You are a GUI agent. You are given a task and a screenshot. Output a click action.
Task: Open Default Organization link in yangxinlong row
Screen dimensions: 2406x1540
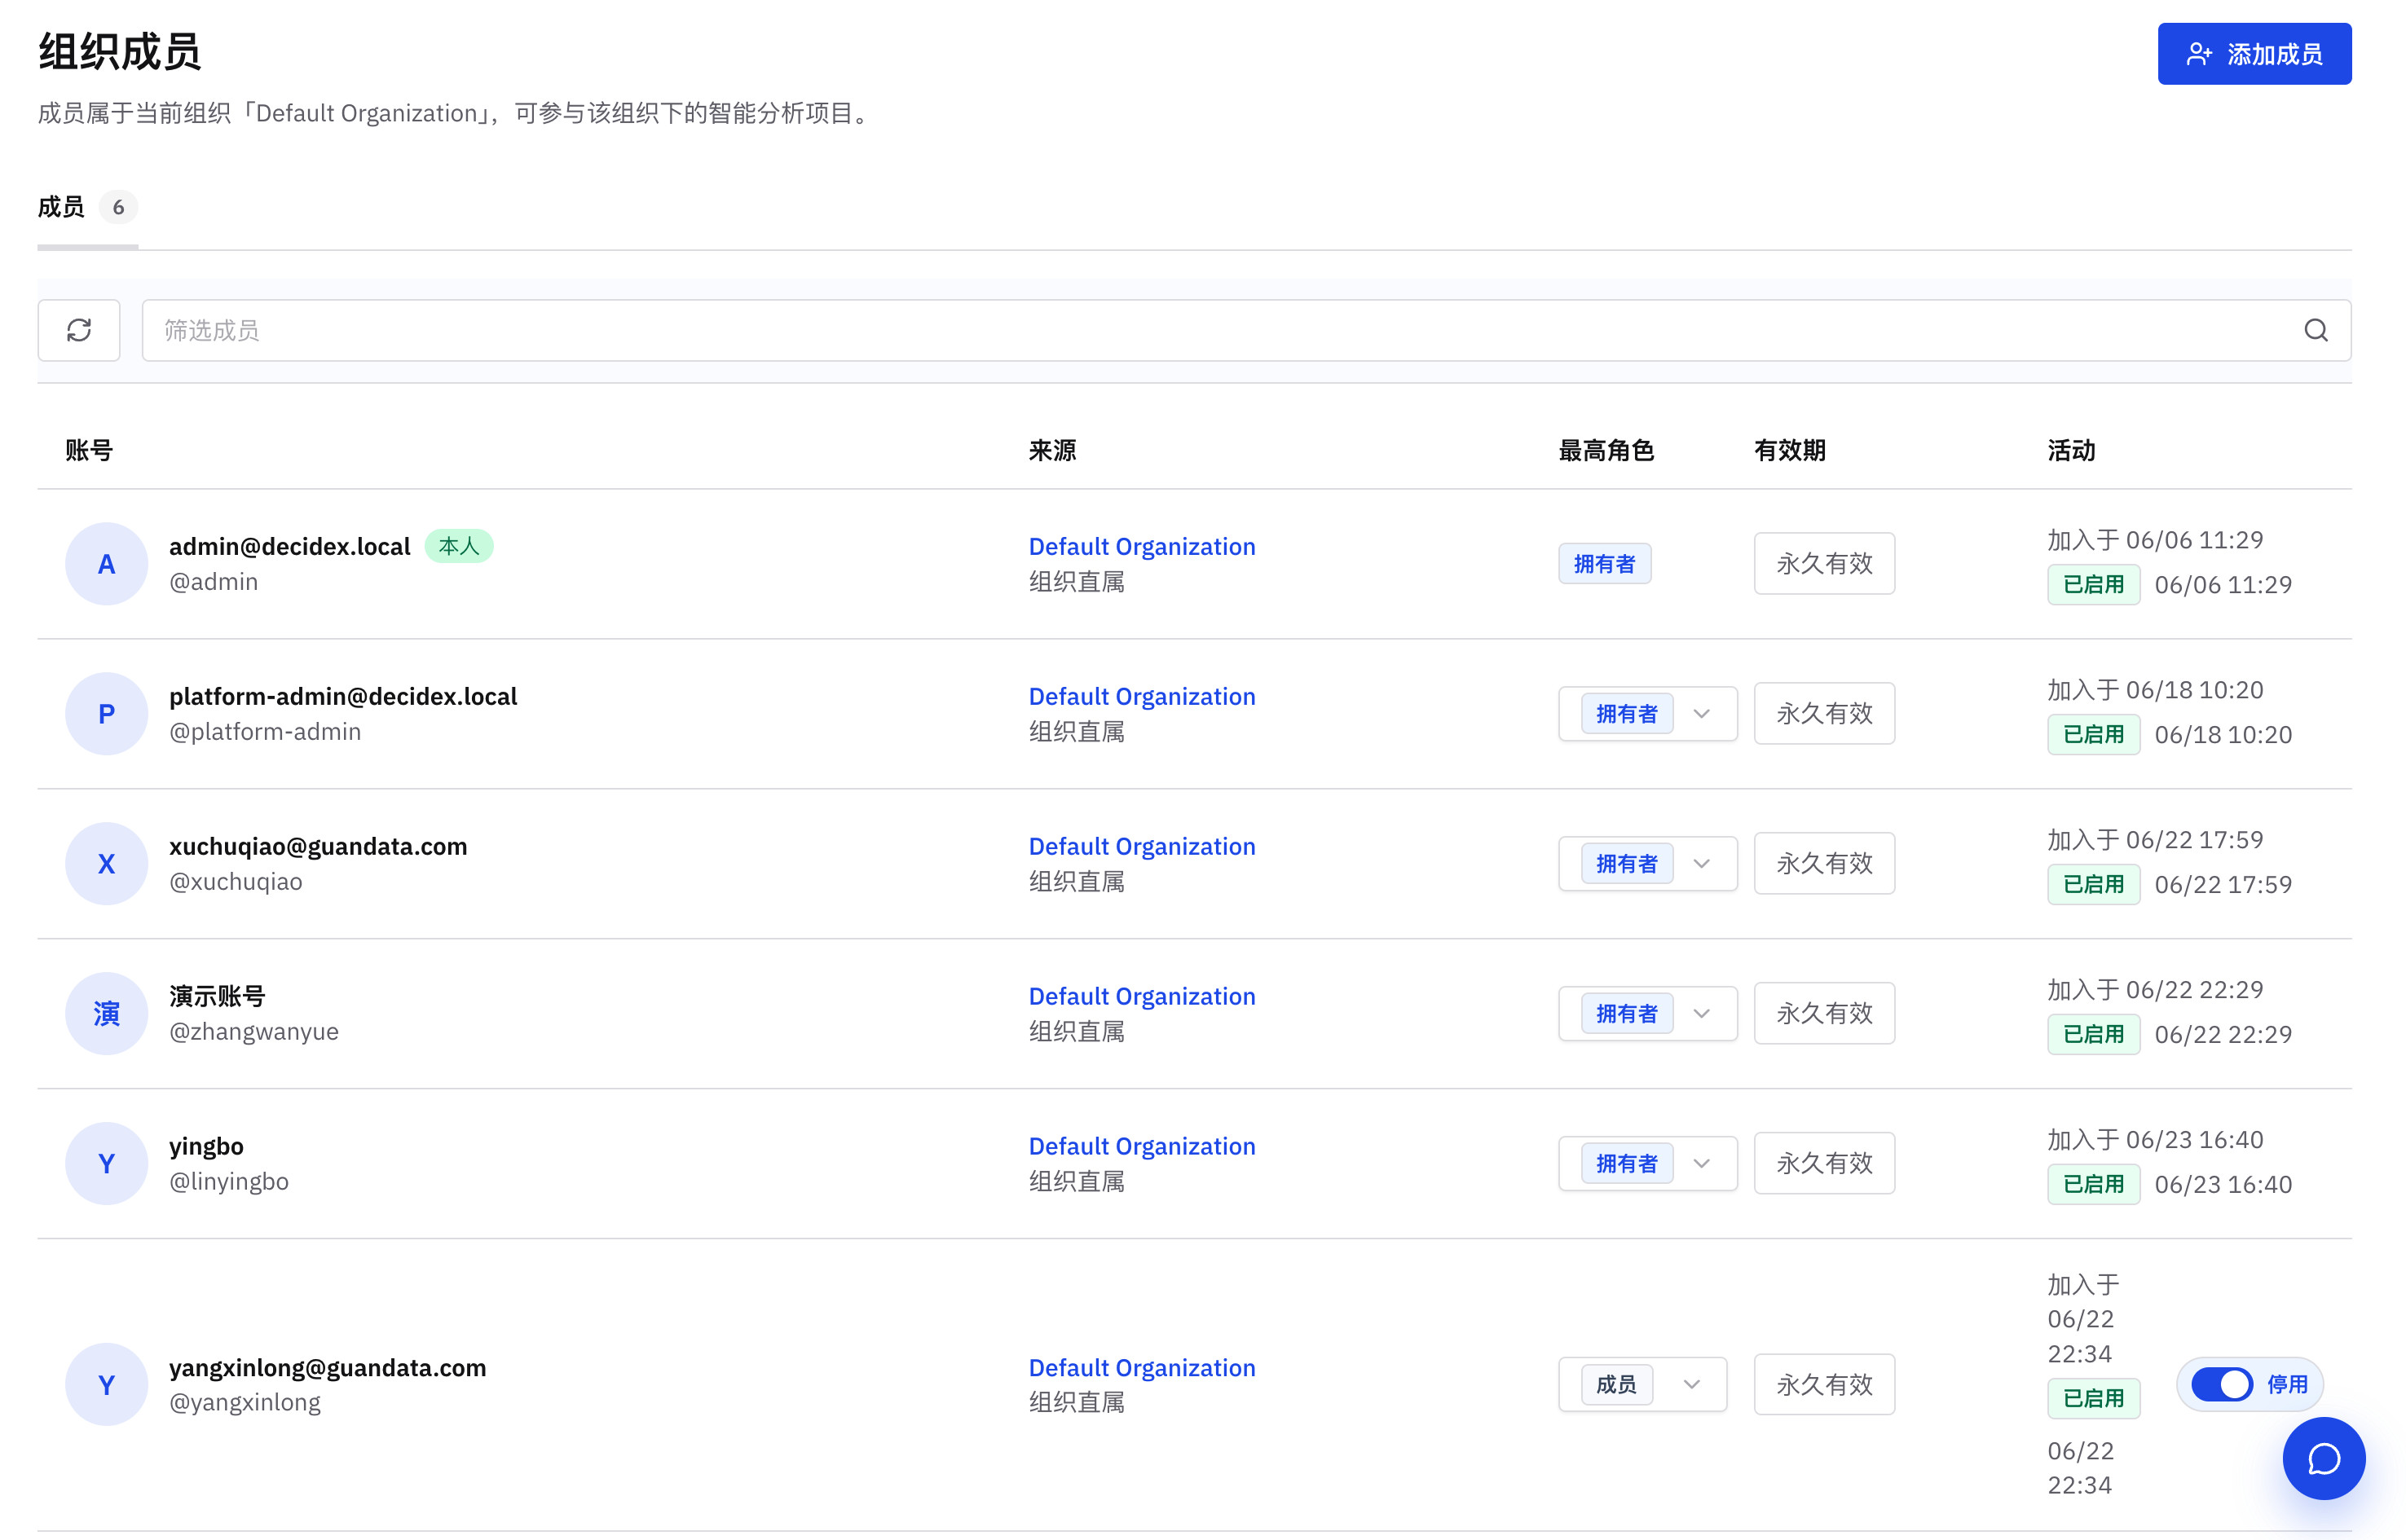1142,1368
